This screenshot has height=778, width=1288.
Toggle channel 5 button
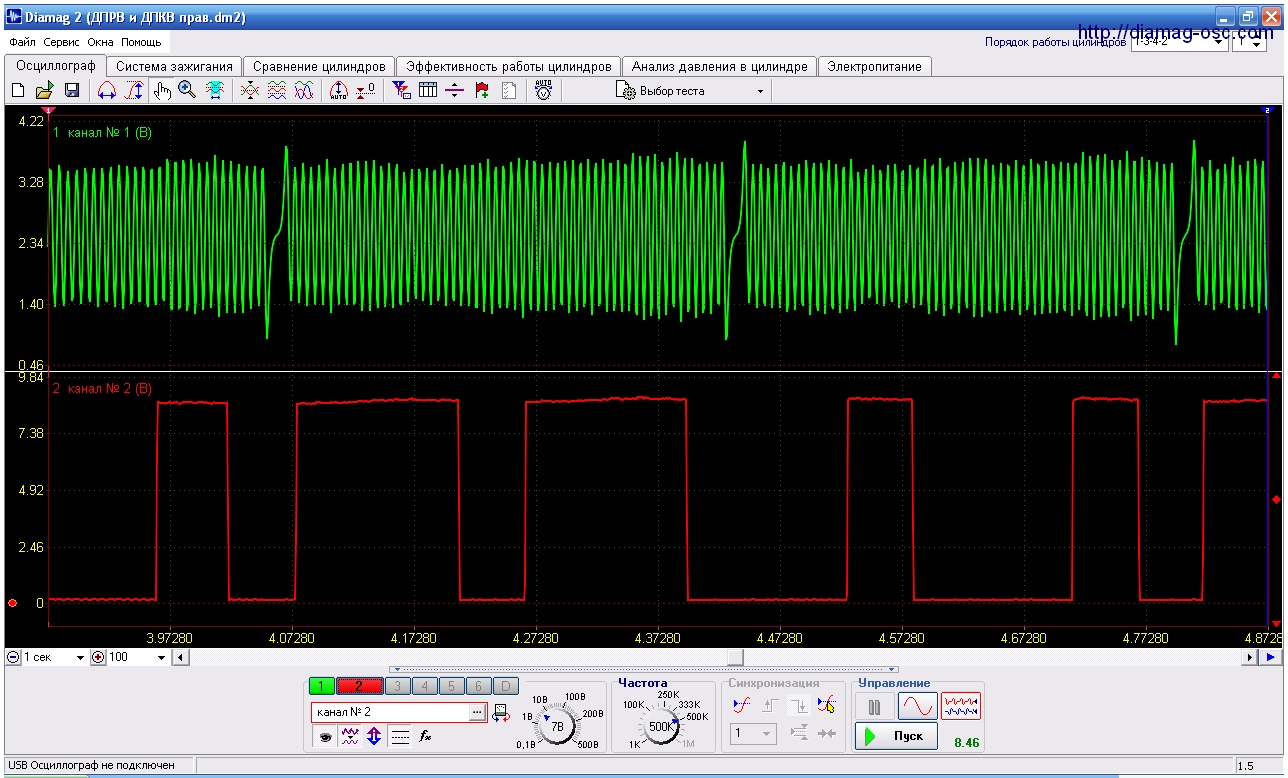tap(451, 686)
